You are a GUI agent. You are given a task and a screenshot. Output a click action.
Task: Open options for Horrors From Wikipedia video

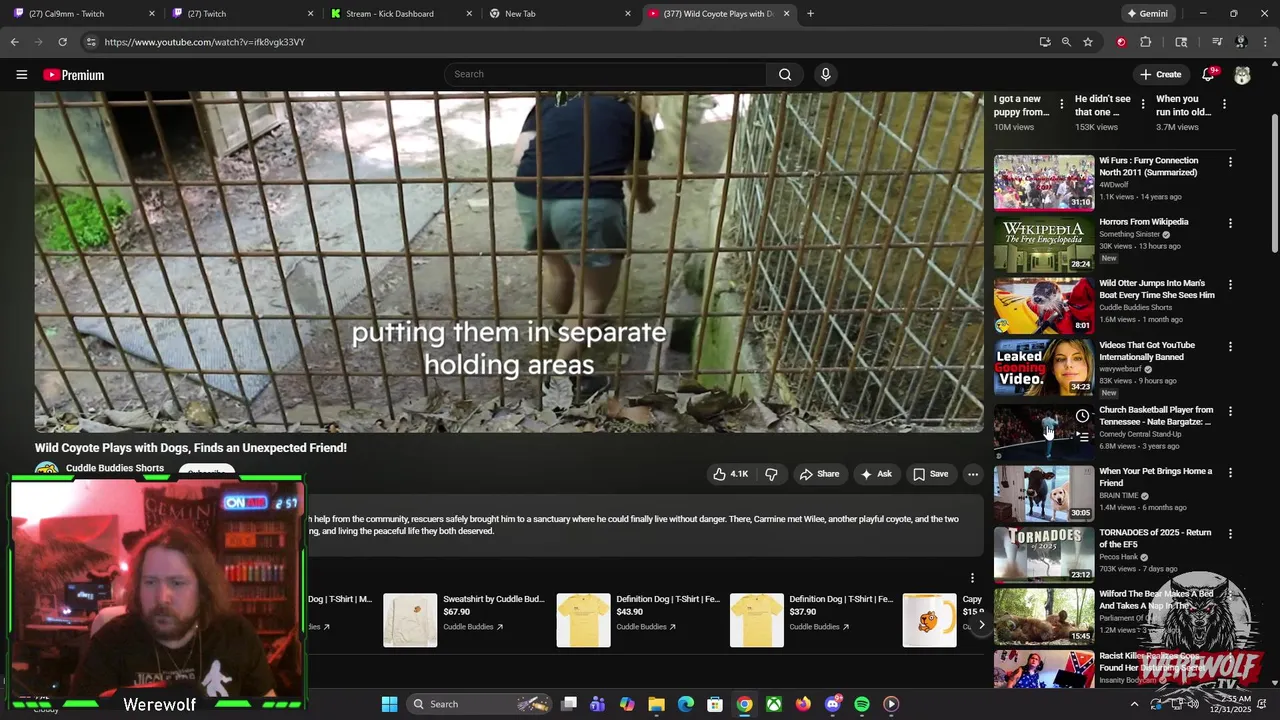point(1230,223)
